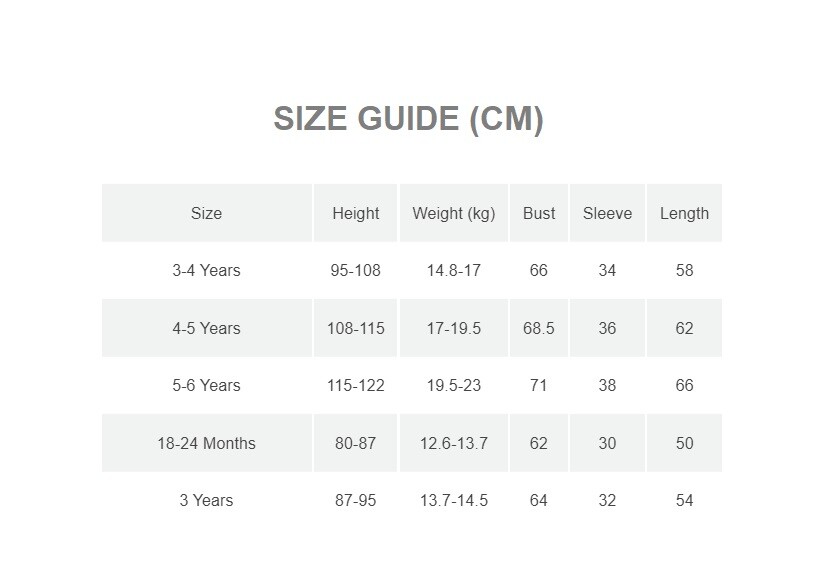Screen dimensions: 833x578
Task: Click the 13.7-14.5 weight value
Action: point(453,500)
